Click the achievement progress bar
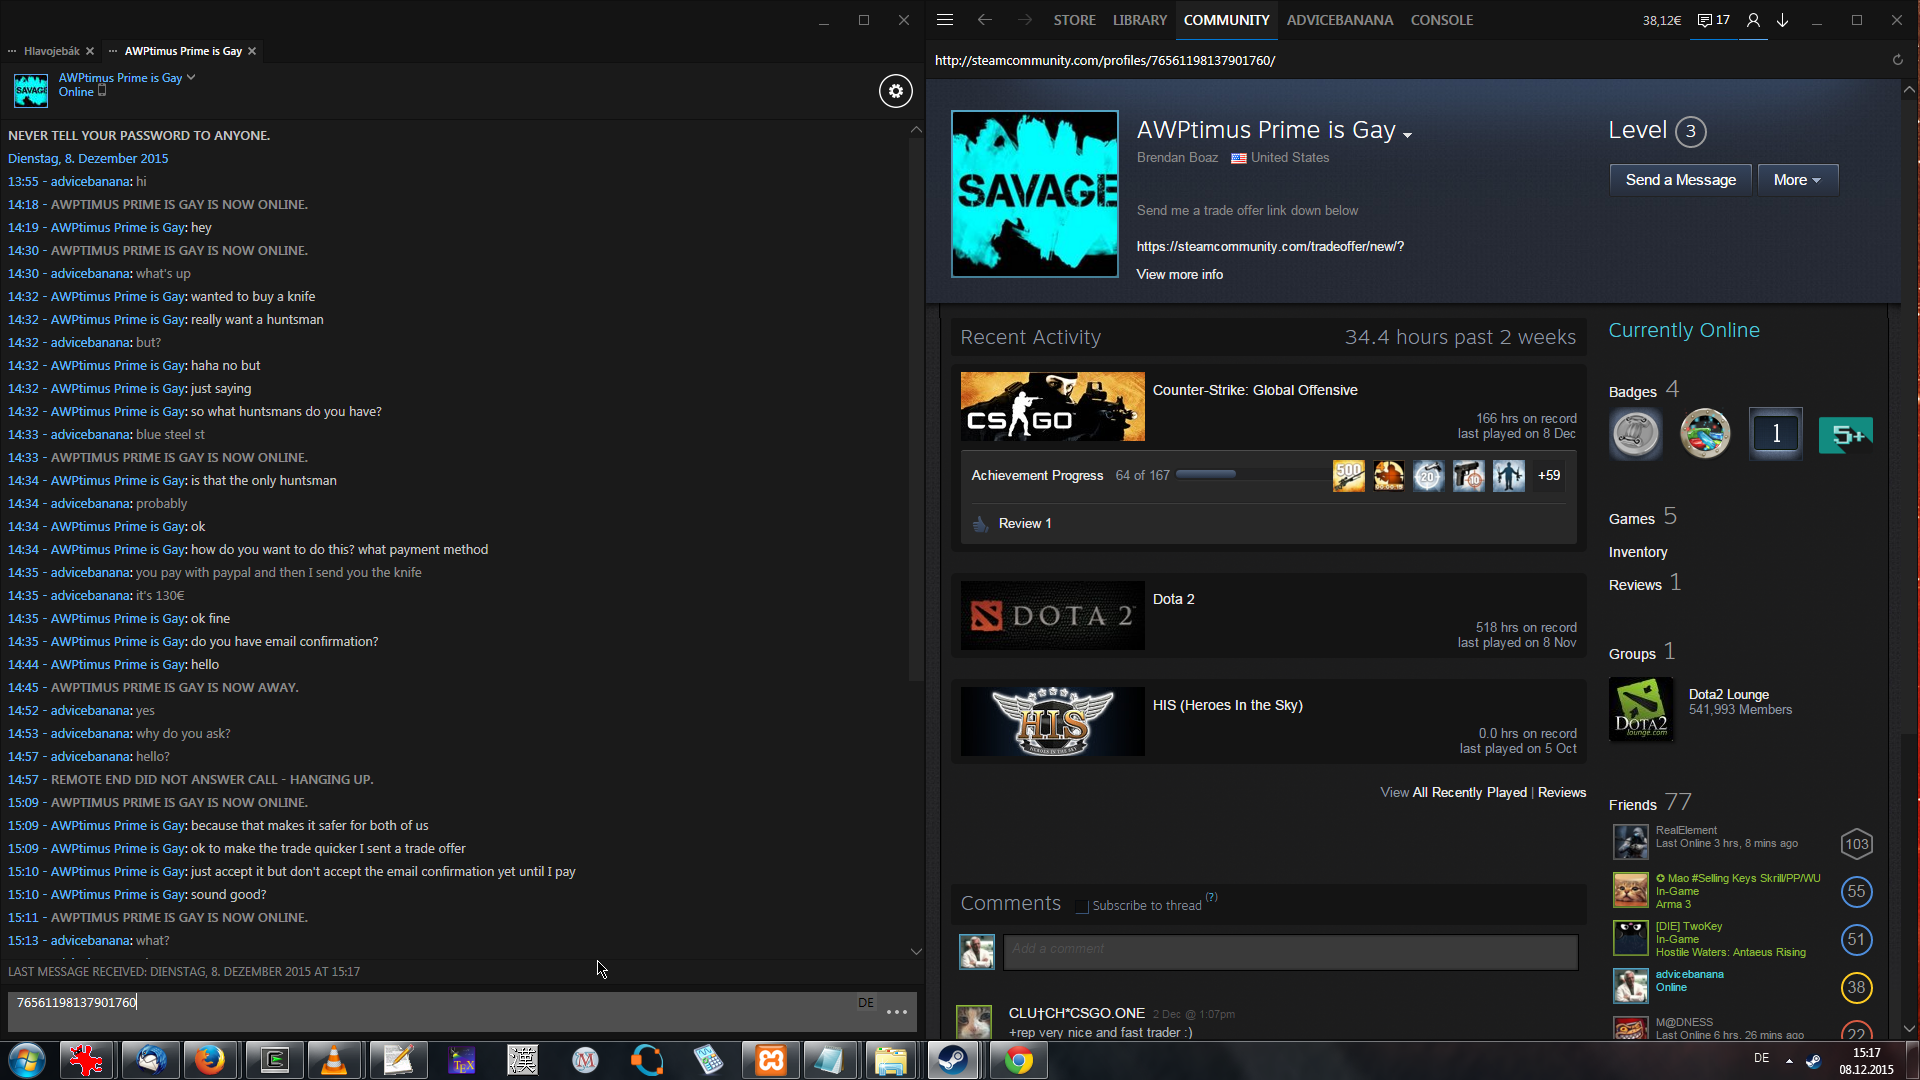The height and width of the screenshot is (1080, 1920). (1250, 475)
